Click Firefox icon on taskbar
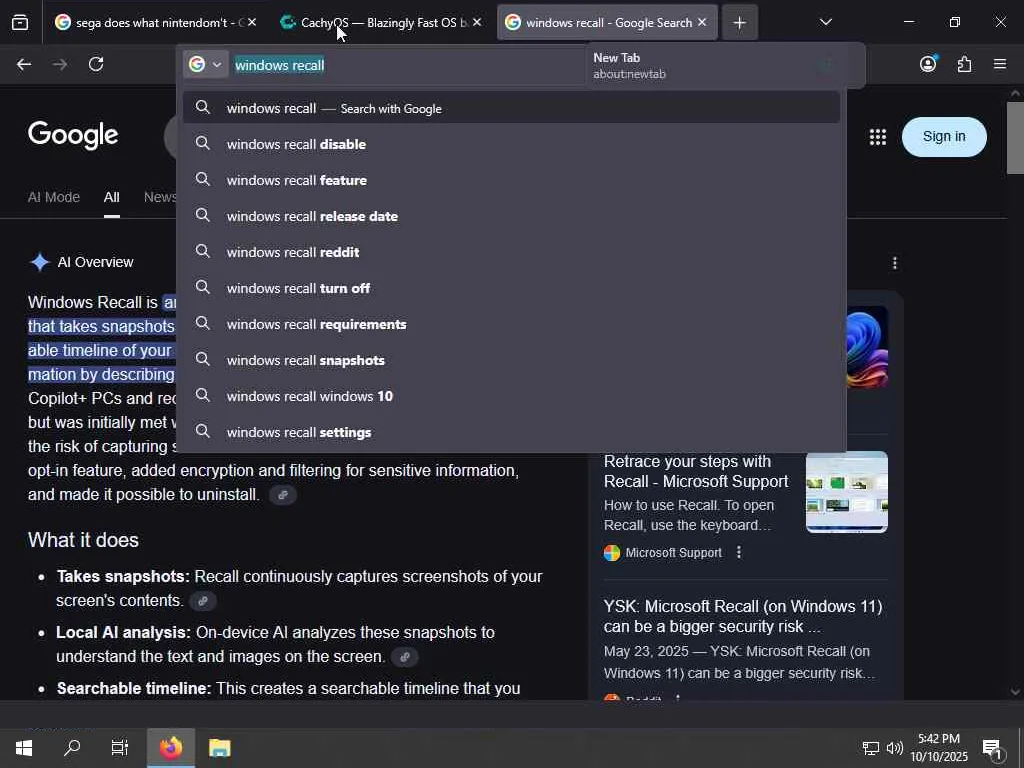1024x768 pixels. coord(170,748)
